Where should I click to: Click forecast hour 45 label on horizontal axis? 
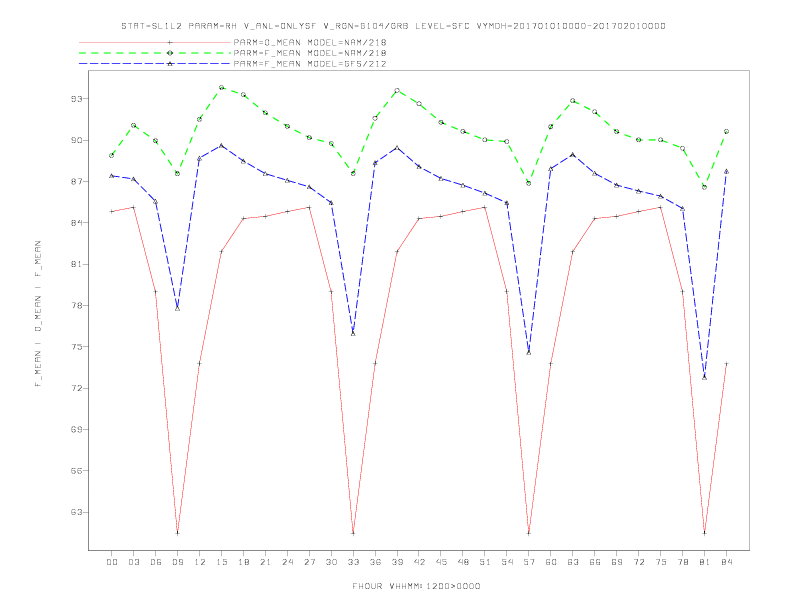[x=441, y=562]
